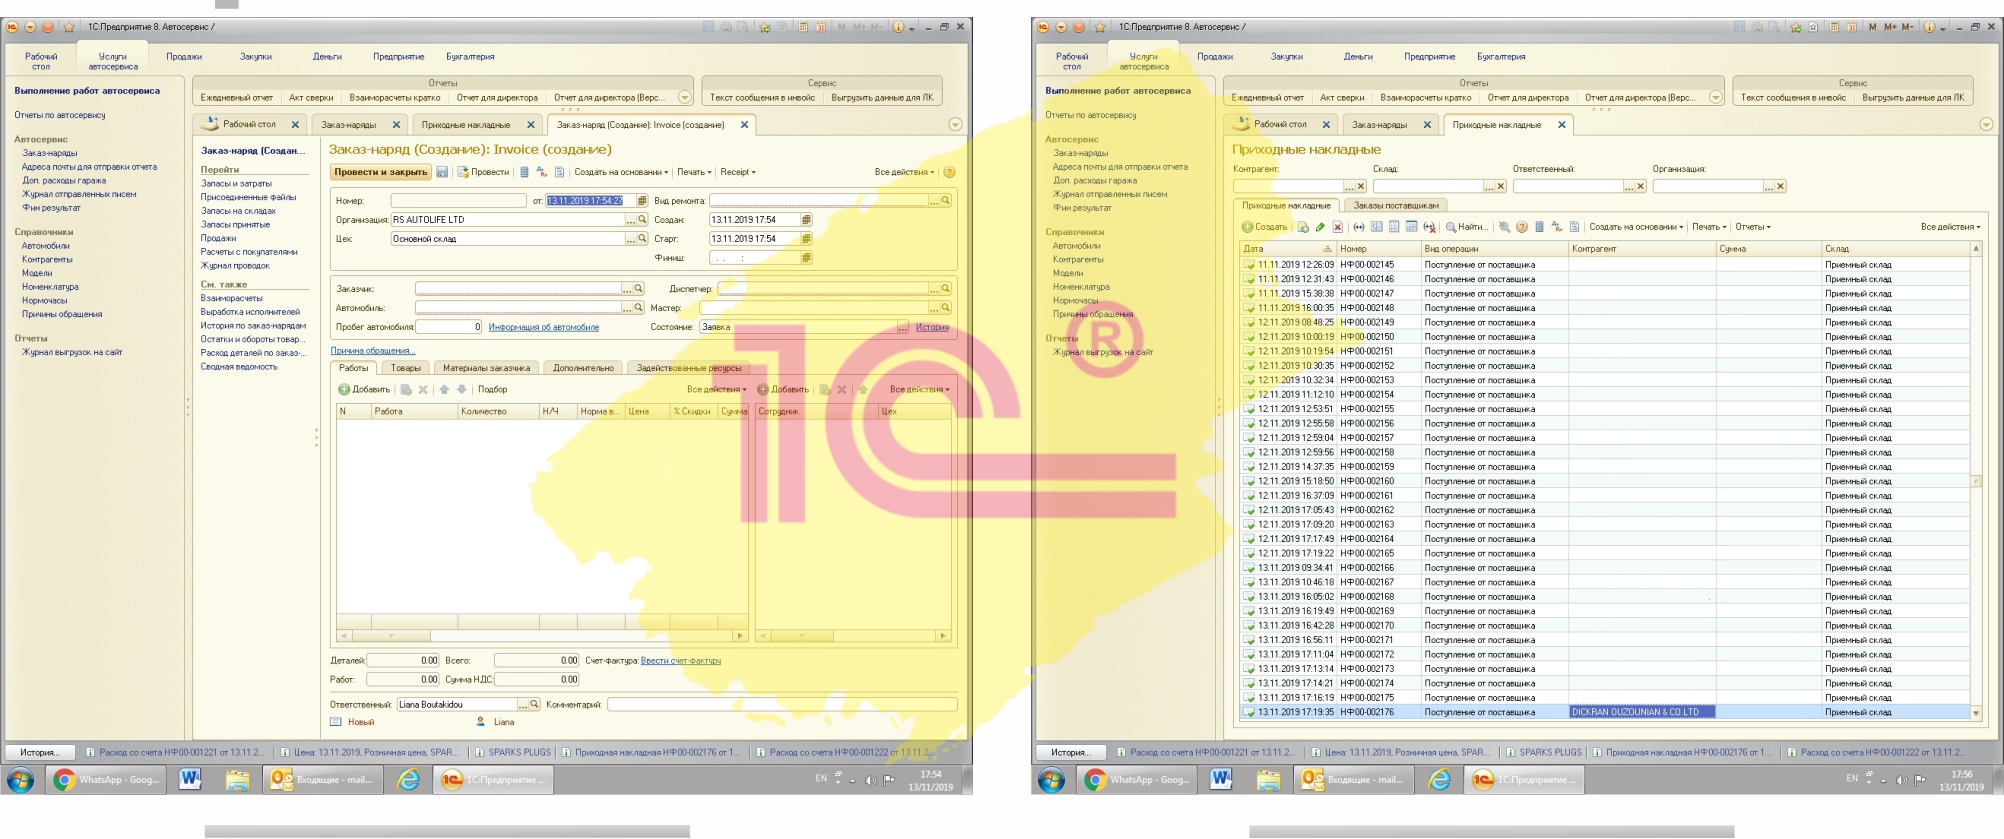Click the red mark-for-deletion icon in the list toolbar
Screen dimensions: 2004x839
1337,227
